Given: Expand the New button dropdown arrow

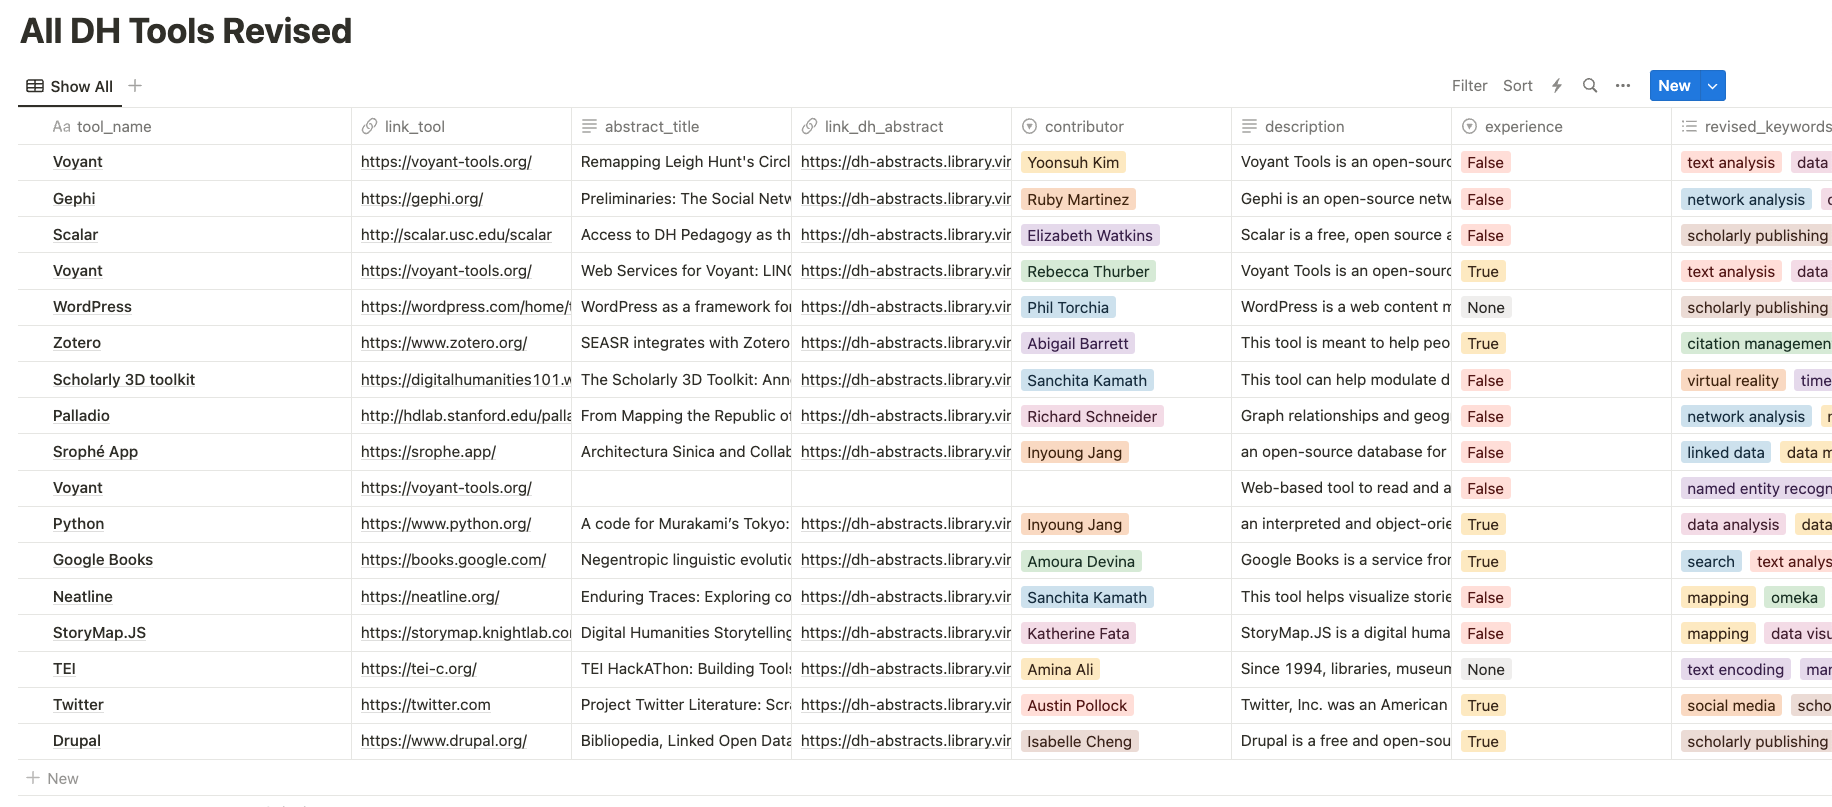Looking at the screenshot, I should coord(1713,86).
